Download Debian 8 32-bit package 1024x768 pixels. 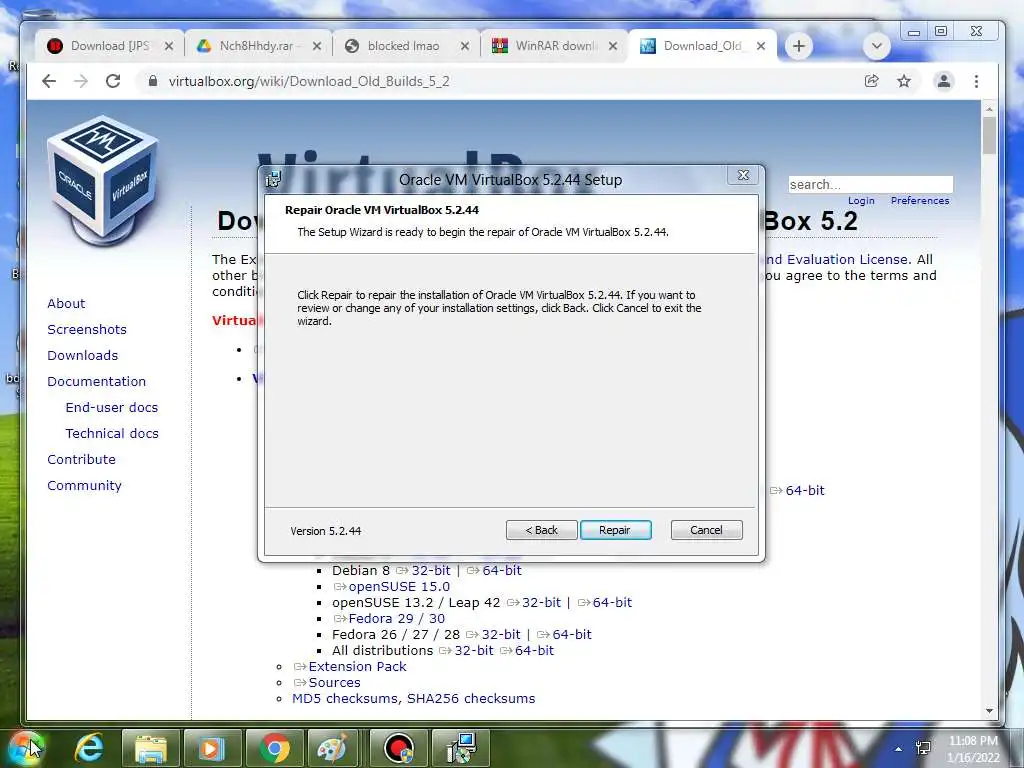tap(431, 570)
